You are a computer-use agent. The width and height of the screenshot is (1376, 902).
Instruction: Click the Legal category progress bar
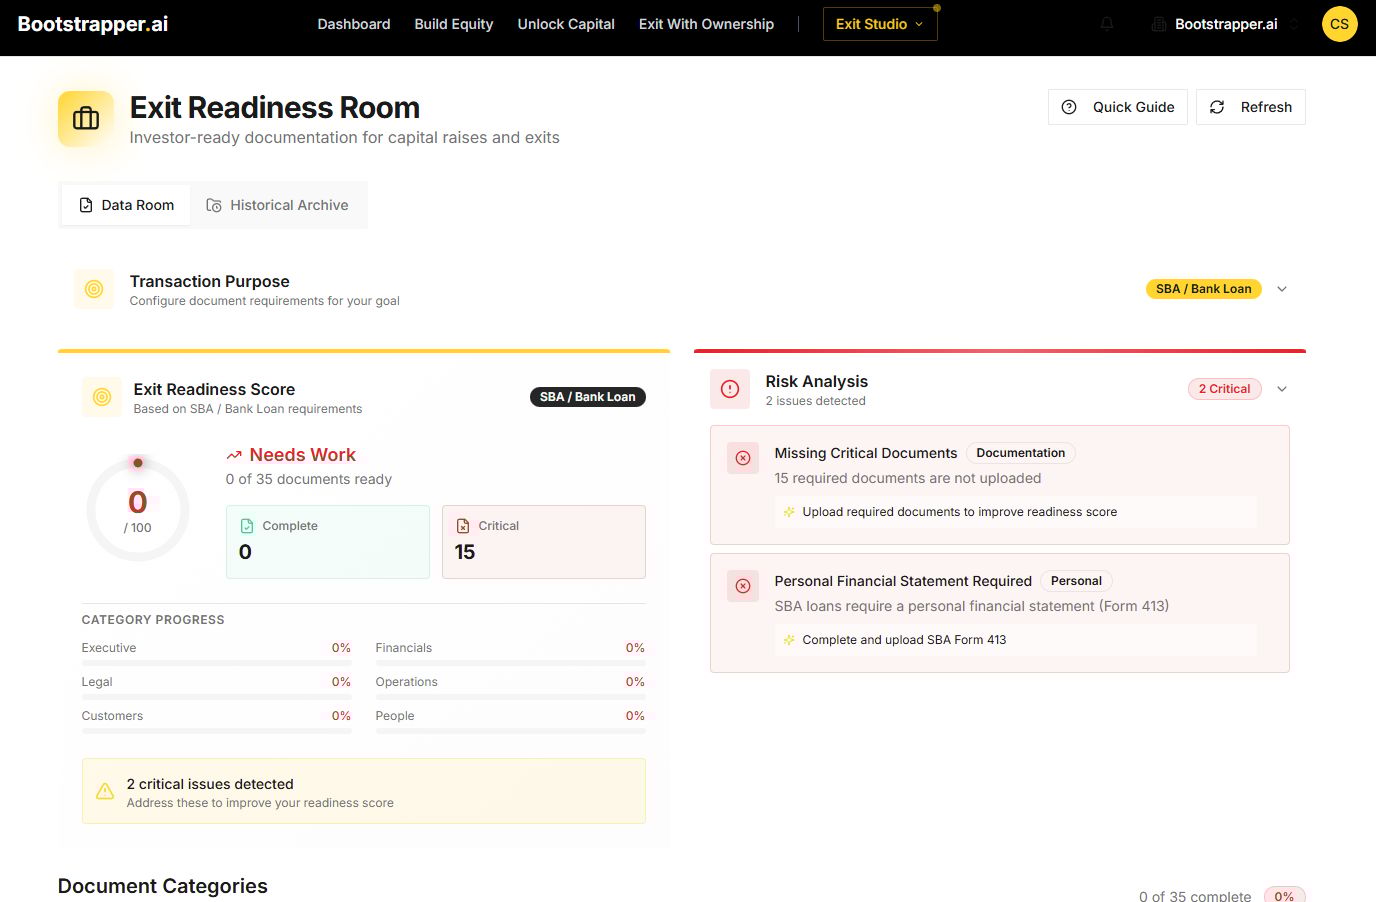216,697
